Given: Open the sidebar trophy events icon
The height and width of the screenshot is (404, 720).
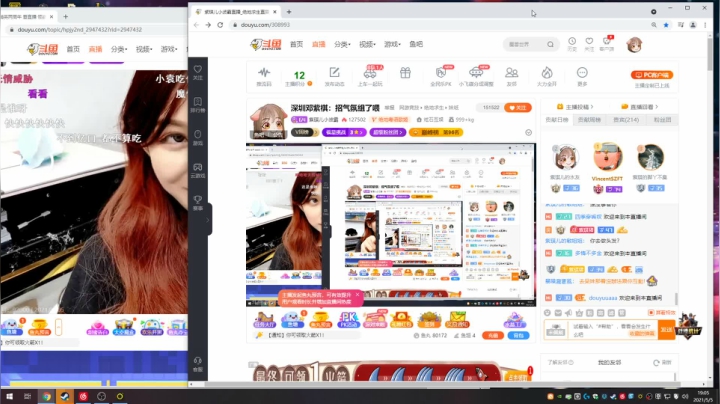Looking at the screenshot, I should click(198, 202).
